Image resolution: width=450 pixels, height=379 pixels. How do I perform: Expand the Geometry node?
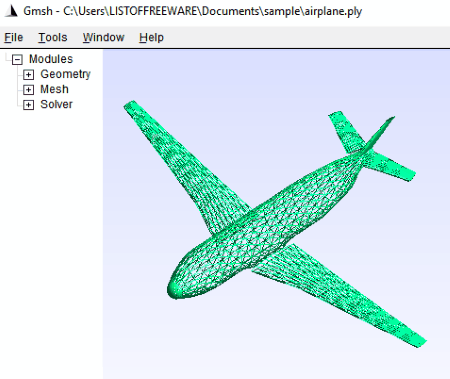[29, 75]
